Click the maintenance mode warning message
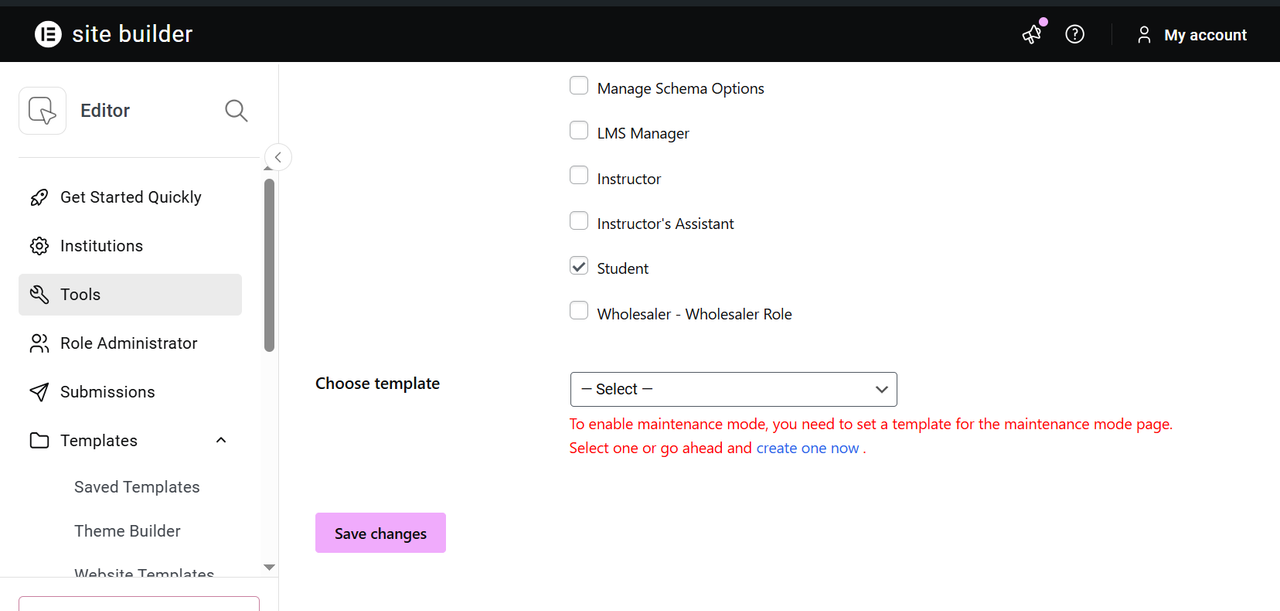 (871, 436)
